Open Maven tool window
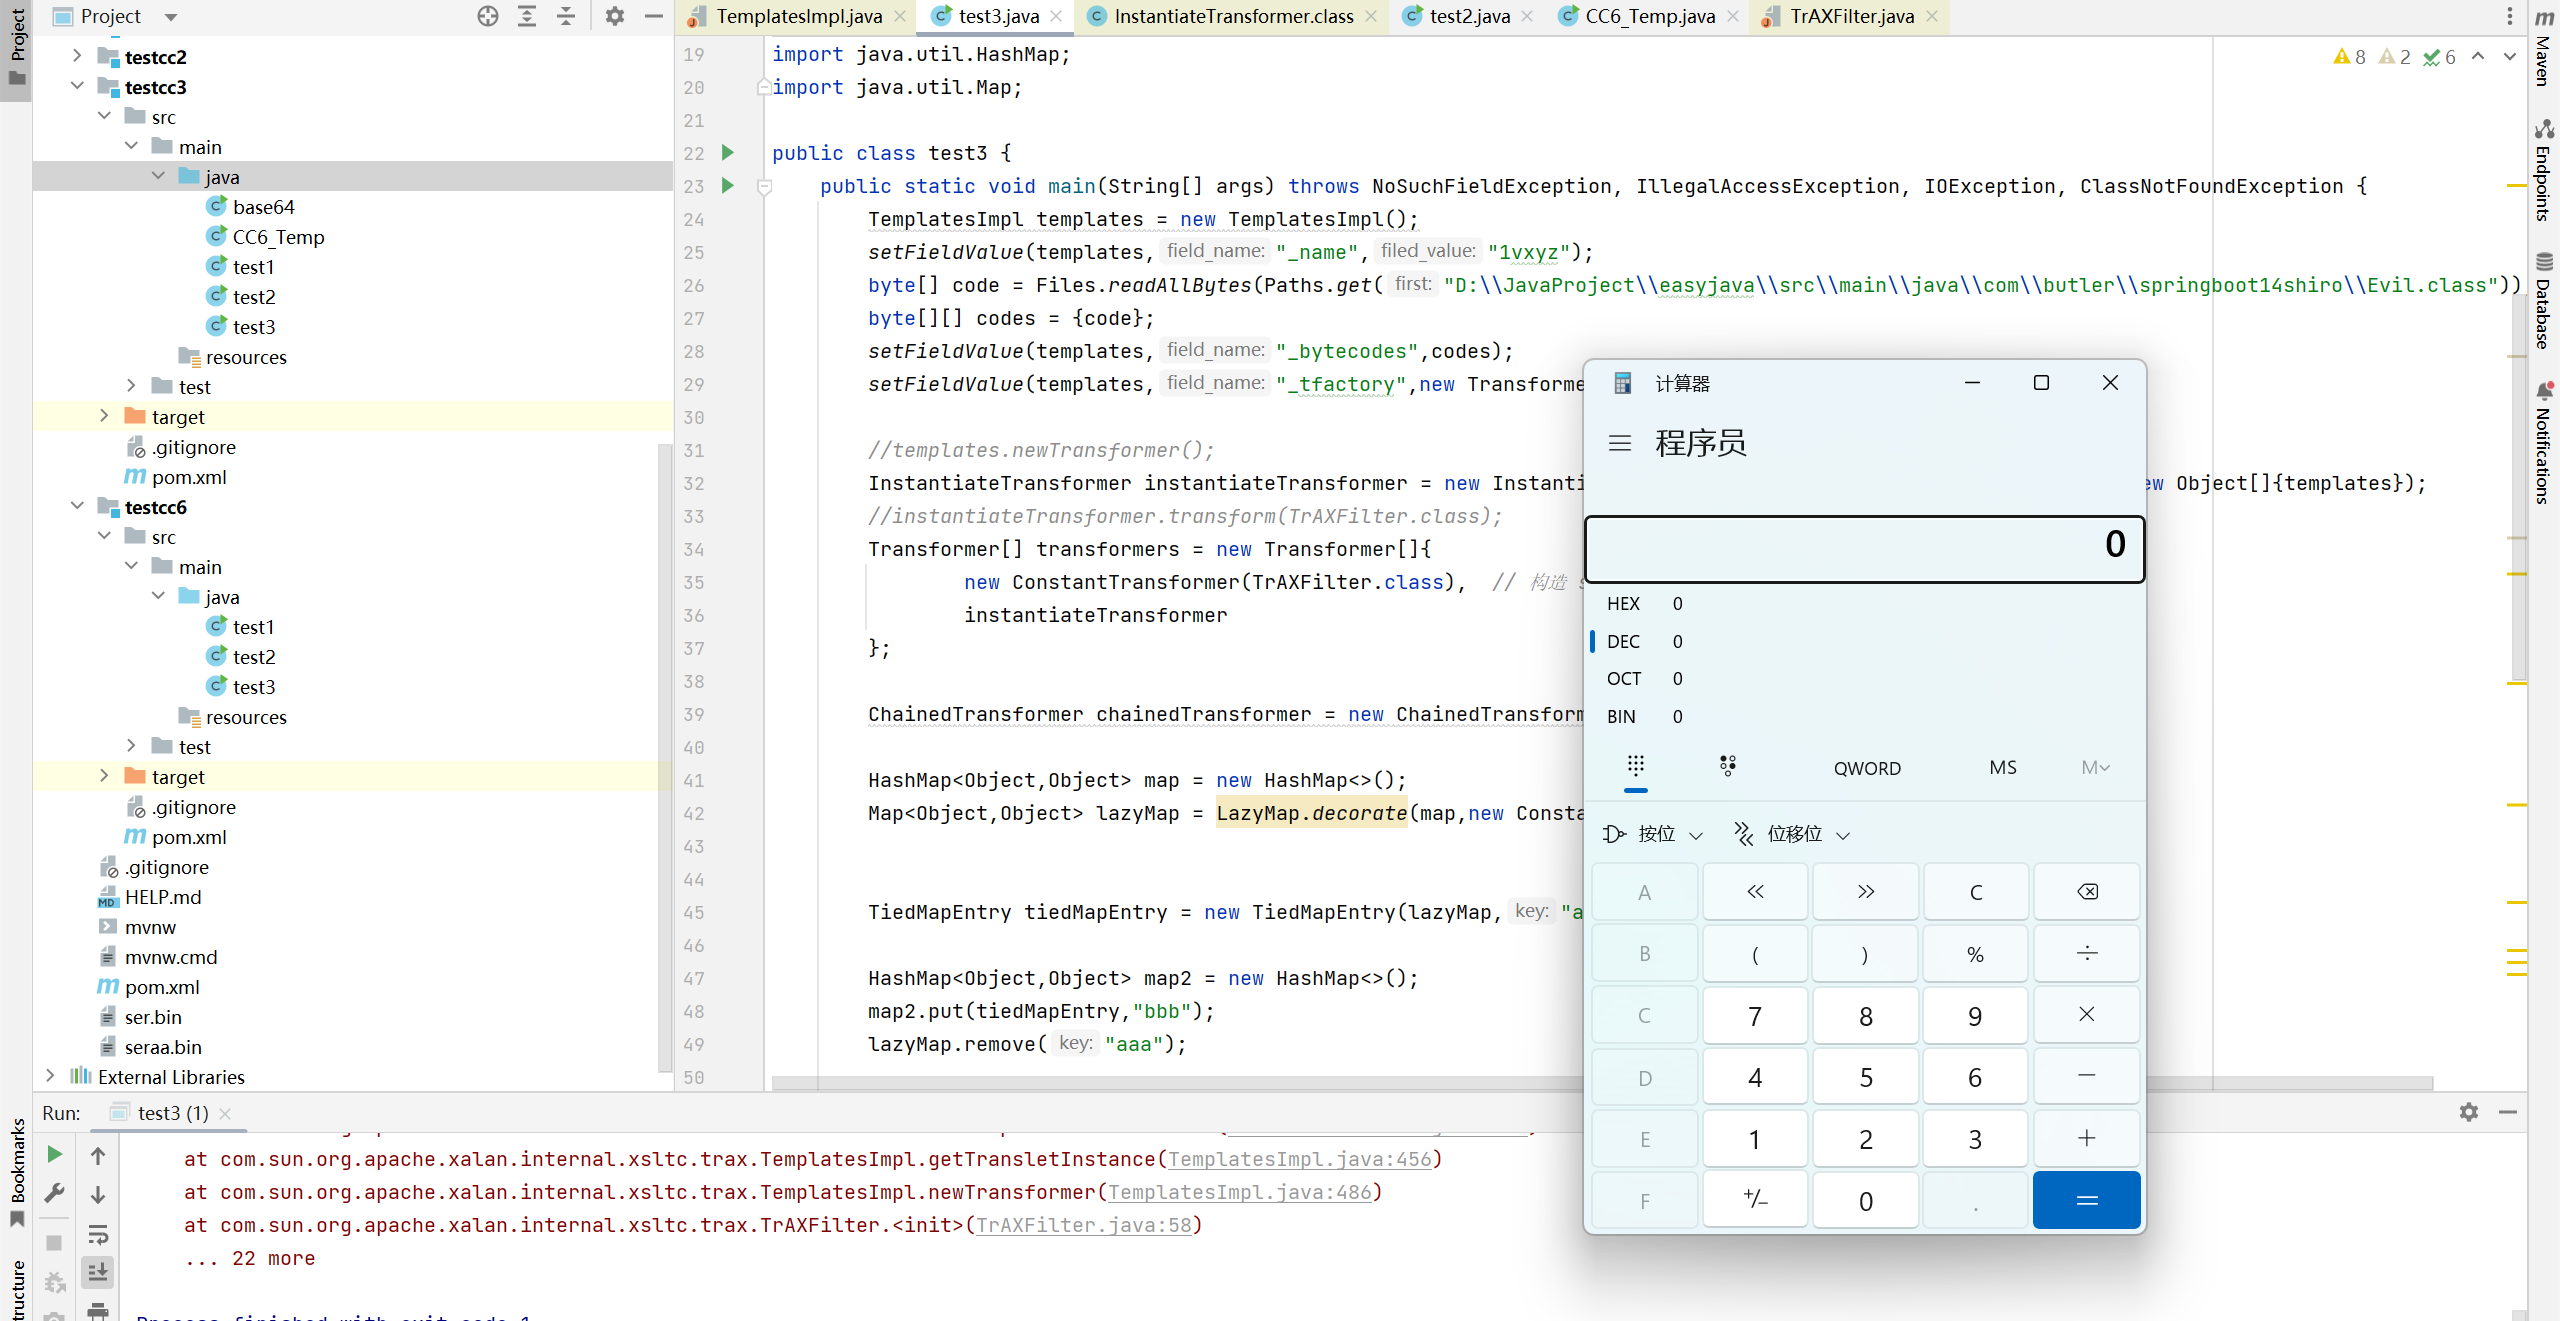 pyautogui.click(x=2543, y=48)
